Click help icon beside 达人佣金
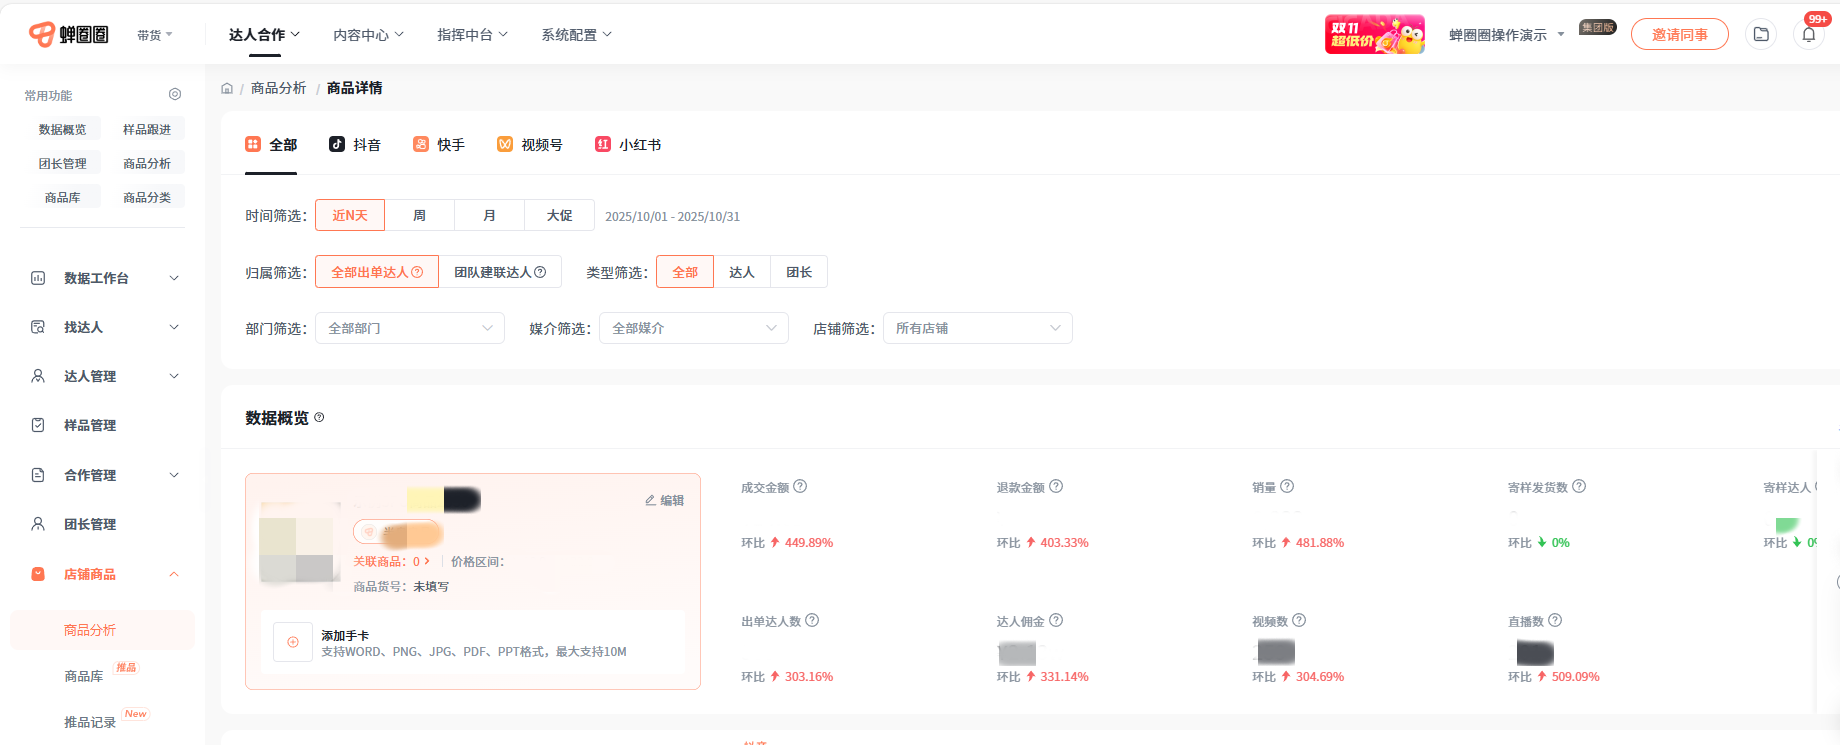This screenshot has height=745, width=1840. (1056, 621)
